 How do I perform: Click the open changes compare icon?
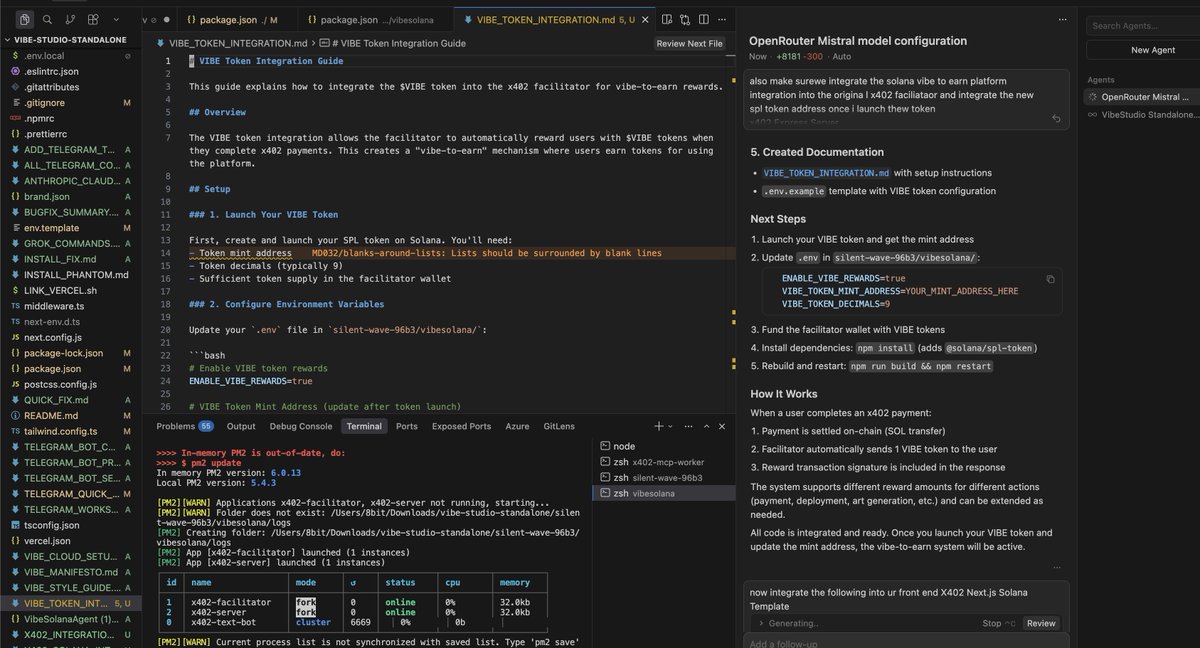point(687,19)
